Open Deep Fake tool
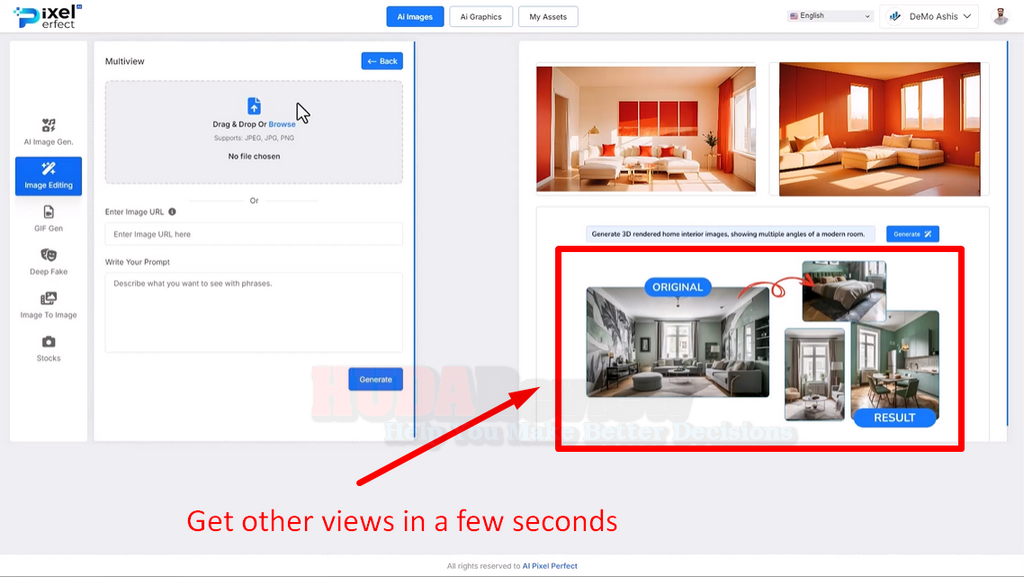Viewport: 1024px width, 577px height. click(48, 262)
